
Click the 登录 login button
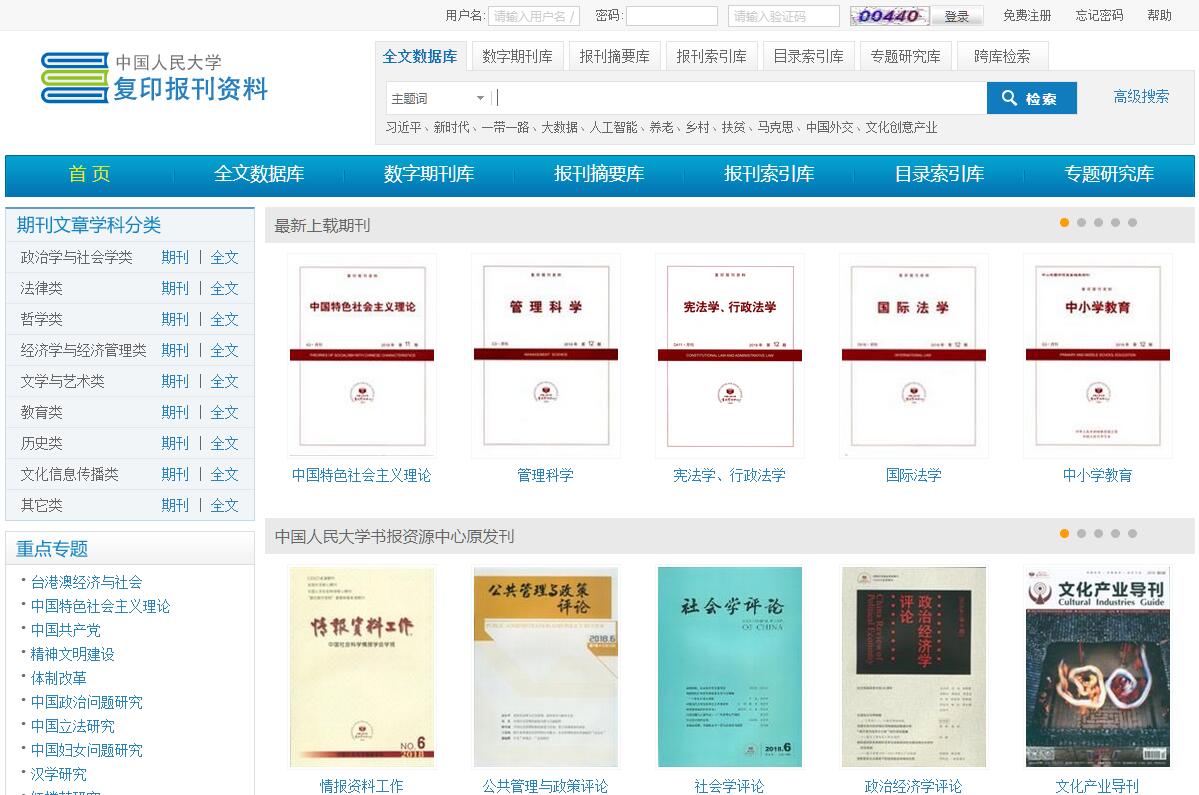coord(957,16)
